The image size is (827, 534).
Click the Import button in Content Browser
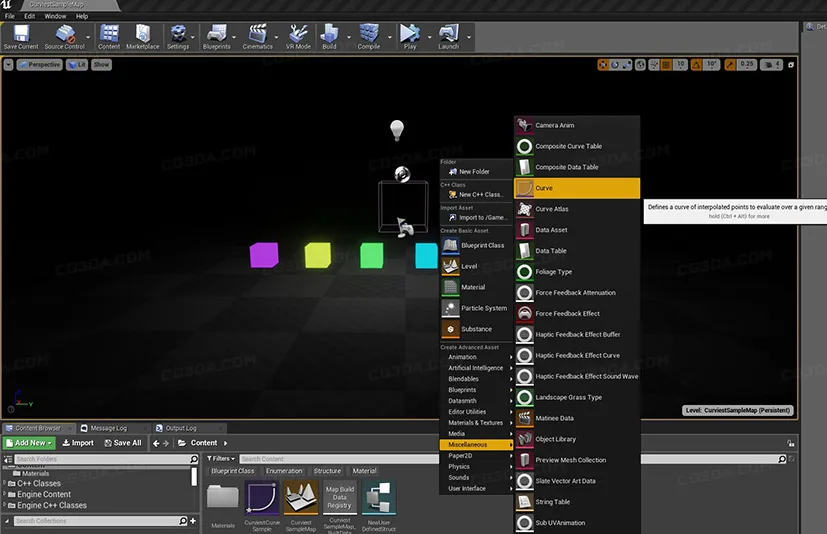point(78,443)
